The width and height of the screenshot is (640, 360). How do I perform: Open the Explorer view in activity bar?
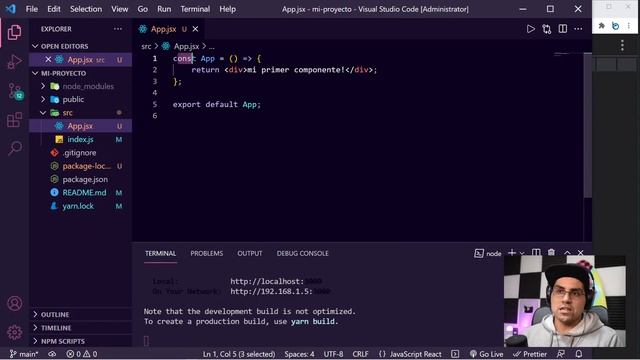14,32
